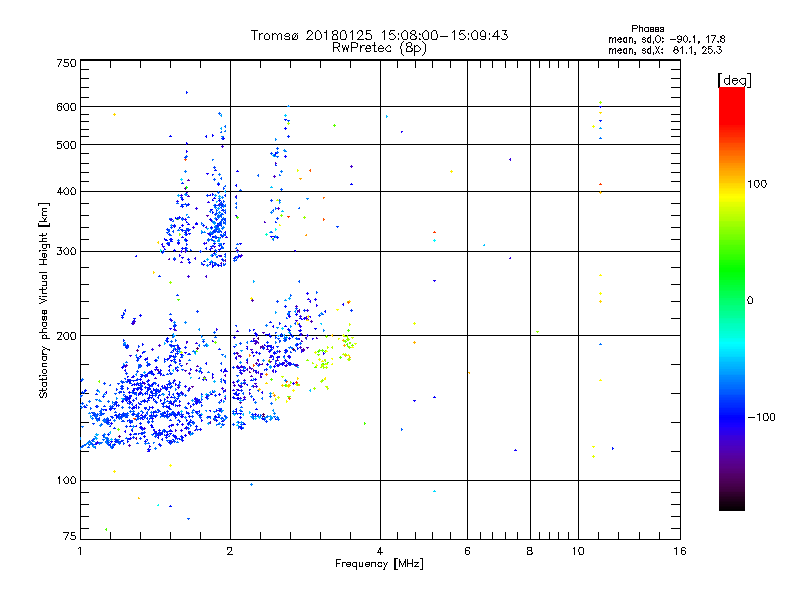Click the y-axis label "500"
This screenshot has height=600, width=800.
[66, 145]
